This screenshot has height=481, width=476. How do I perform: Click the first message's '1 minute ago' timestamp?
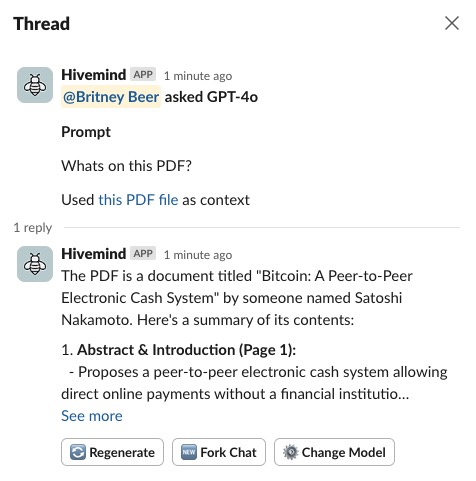tap(198, 76)
